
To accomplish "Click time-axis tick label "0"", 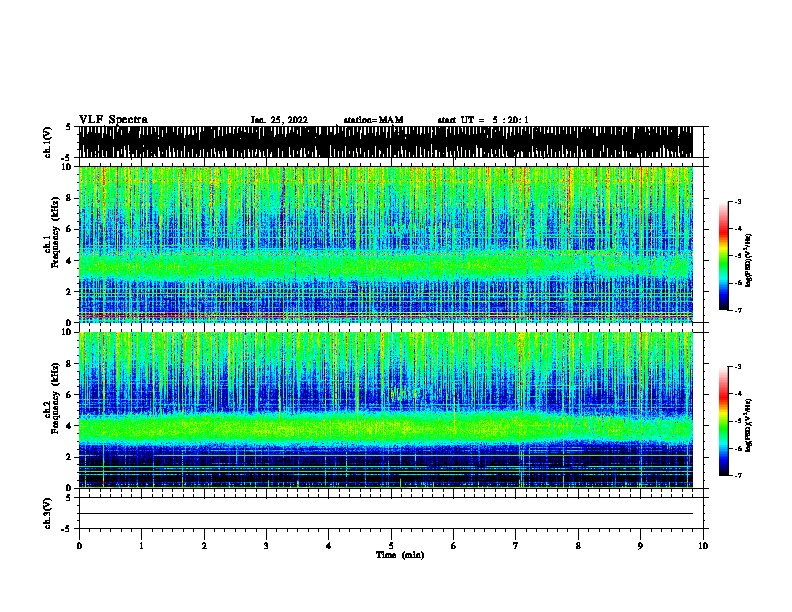I will 79,546.
